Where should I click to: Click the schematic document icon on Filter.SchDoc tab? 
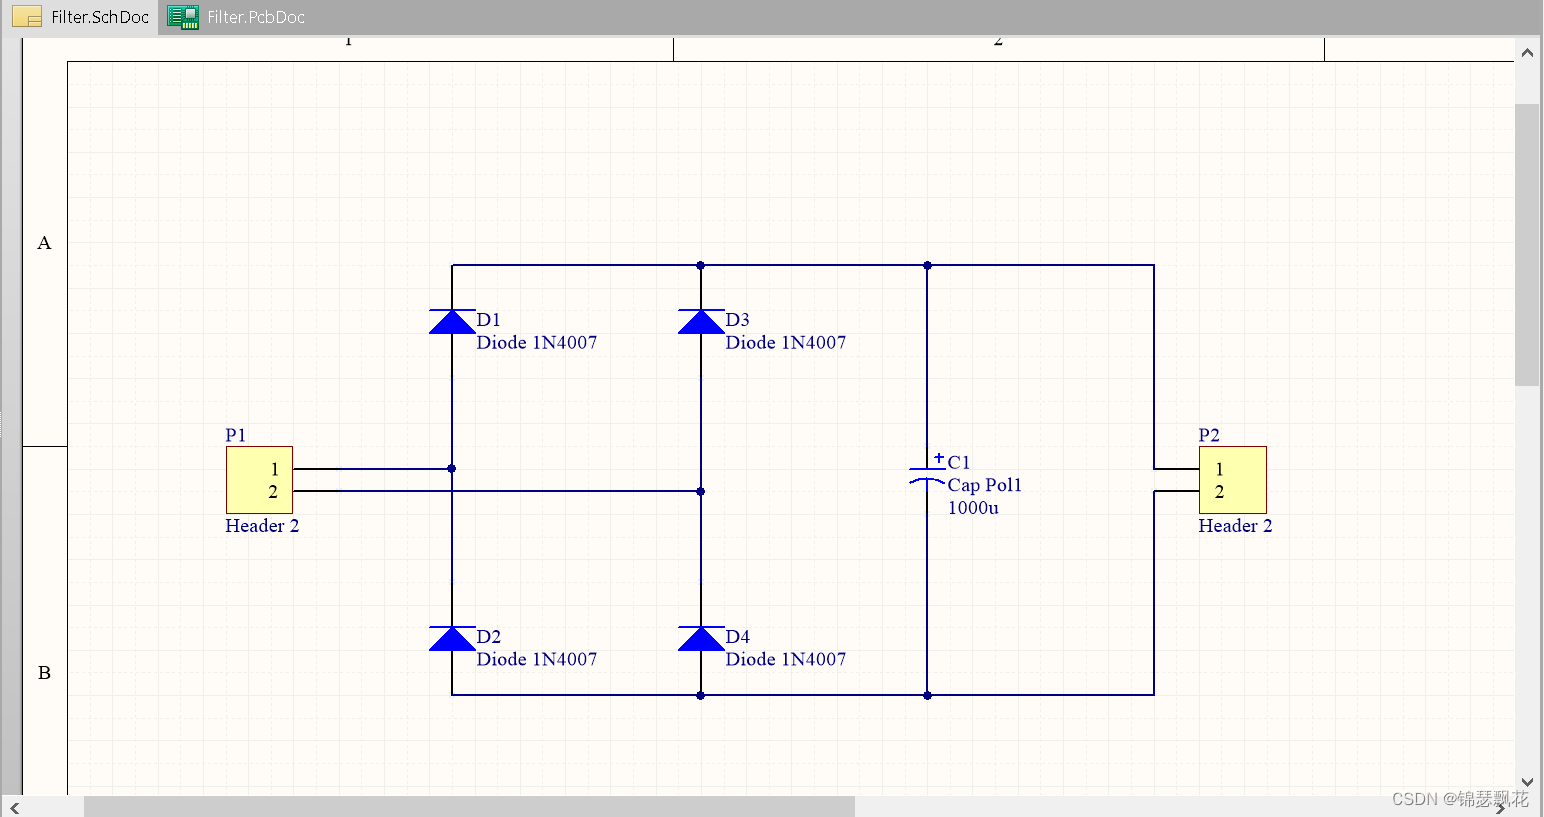[x=27, y=17]
